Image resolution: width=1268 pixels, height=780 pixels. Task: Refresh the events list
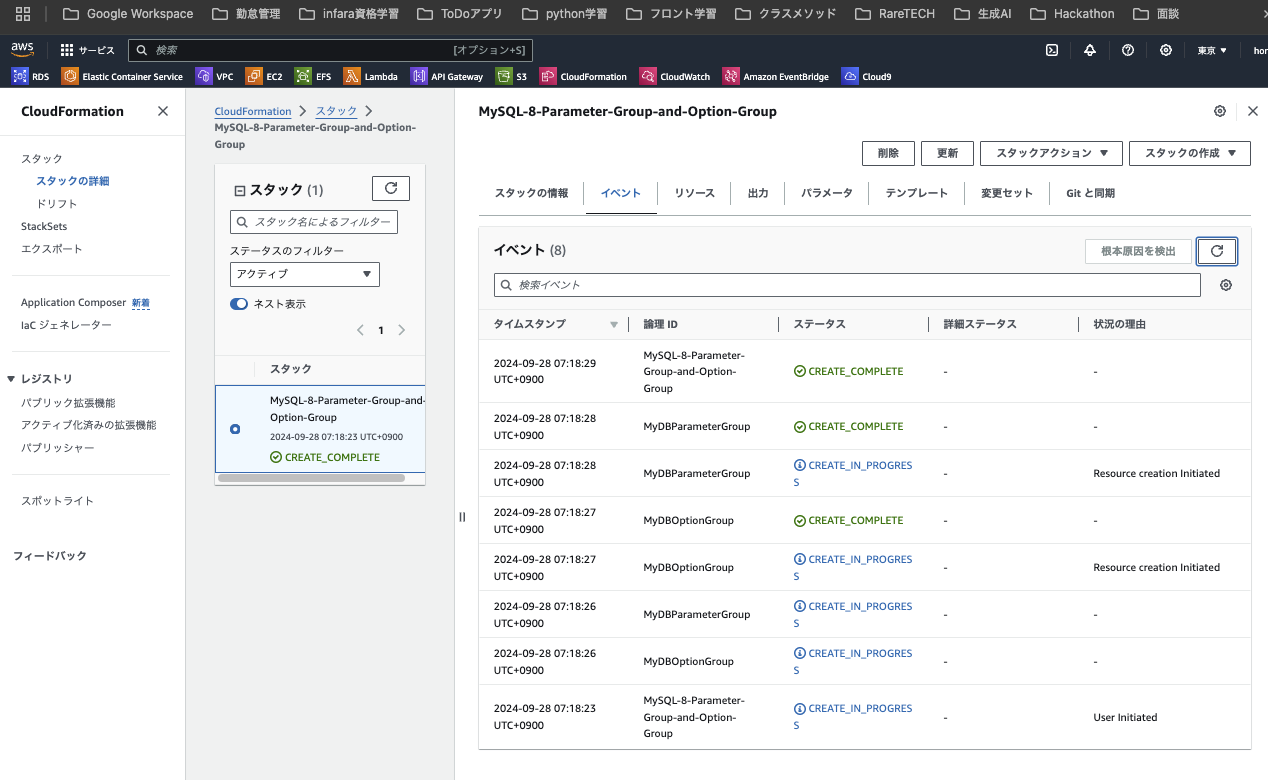coord(1216,251)
